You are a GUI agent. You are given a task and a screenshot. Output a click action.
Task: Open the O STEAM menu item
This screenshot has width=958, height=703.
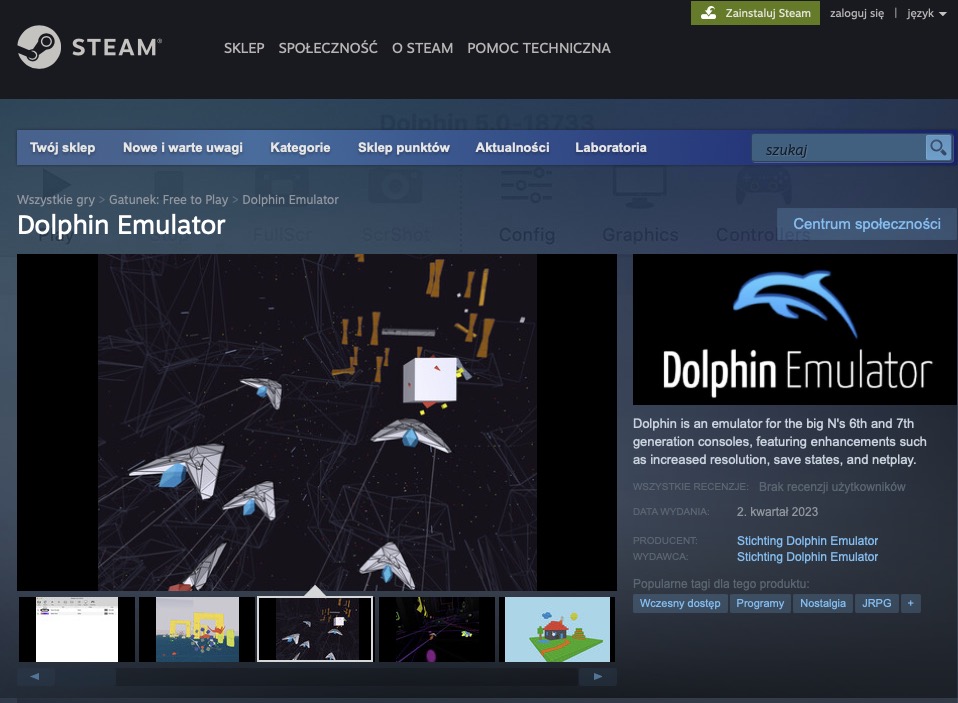[422, 48]
